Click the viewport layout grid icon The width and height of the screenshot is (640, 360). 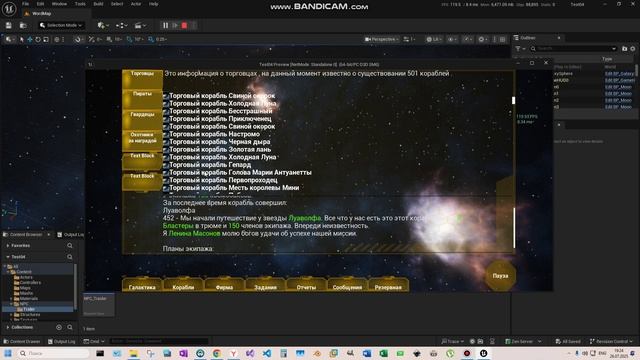pos(502,39)
